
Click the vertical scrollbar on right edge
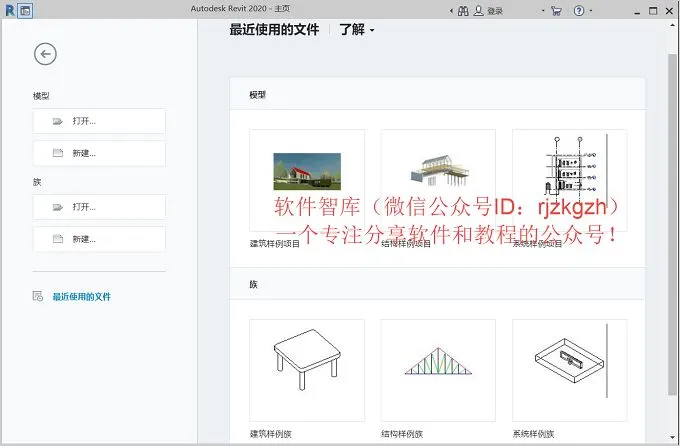(x=672, y=226)
